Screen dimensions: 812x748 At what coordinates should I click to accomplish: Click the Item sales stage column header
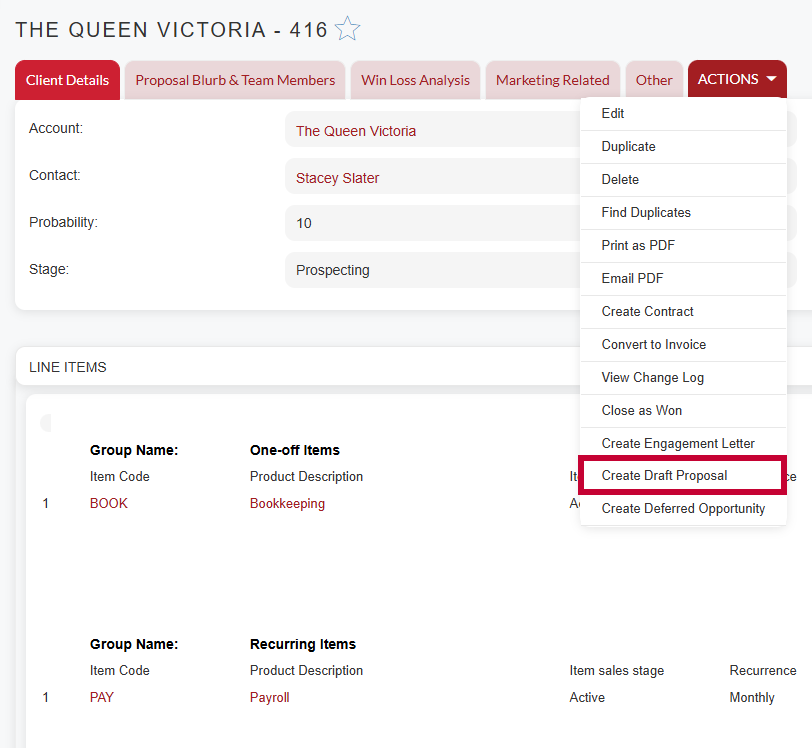pos(616,670)
